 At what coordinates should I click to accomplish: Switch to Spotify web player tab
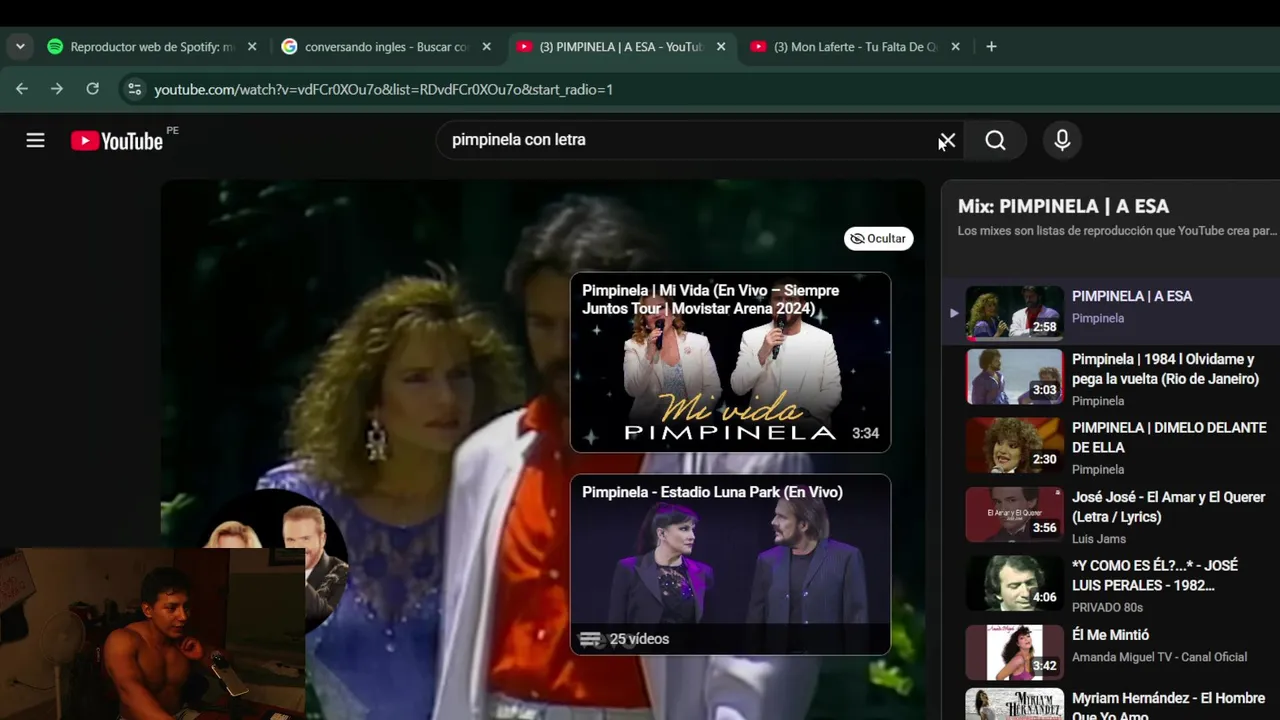coord(152,46)
